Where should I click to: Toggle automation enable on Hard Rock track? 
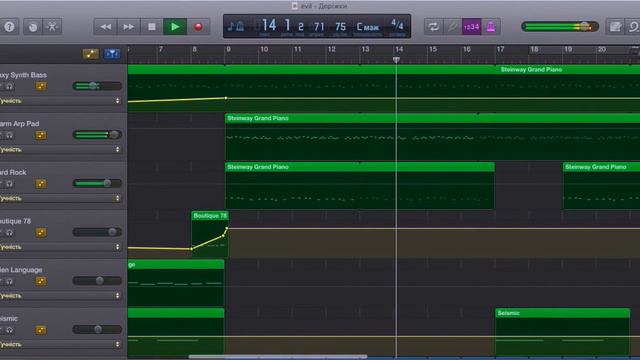41,184
